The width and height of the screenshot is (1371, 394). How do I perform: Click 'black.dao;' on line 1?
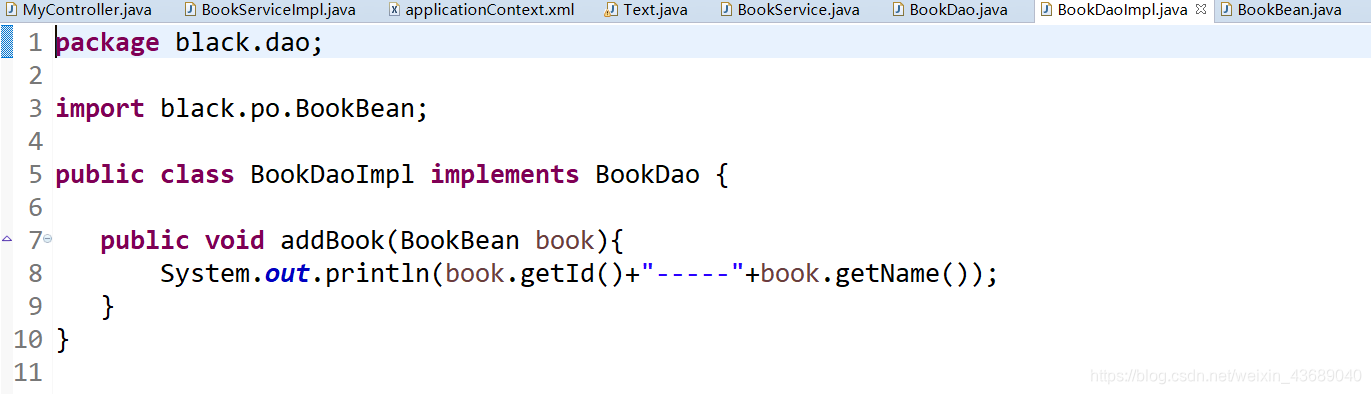[250, 43]
